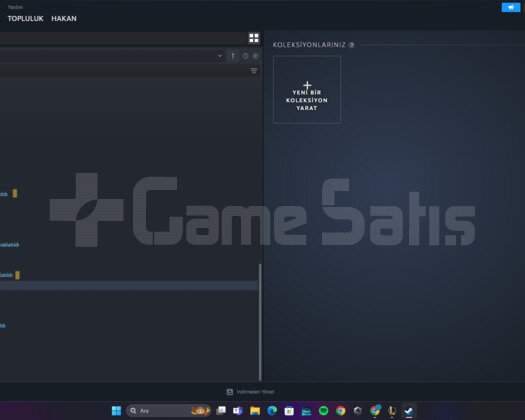Open Spotify from the taskbar

[x=323, y=411]
